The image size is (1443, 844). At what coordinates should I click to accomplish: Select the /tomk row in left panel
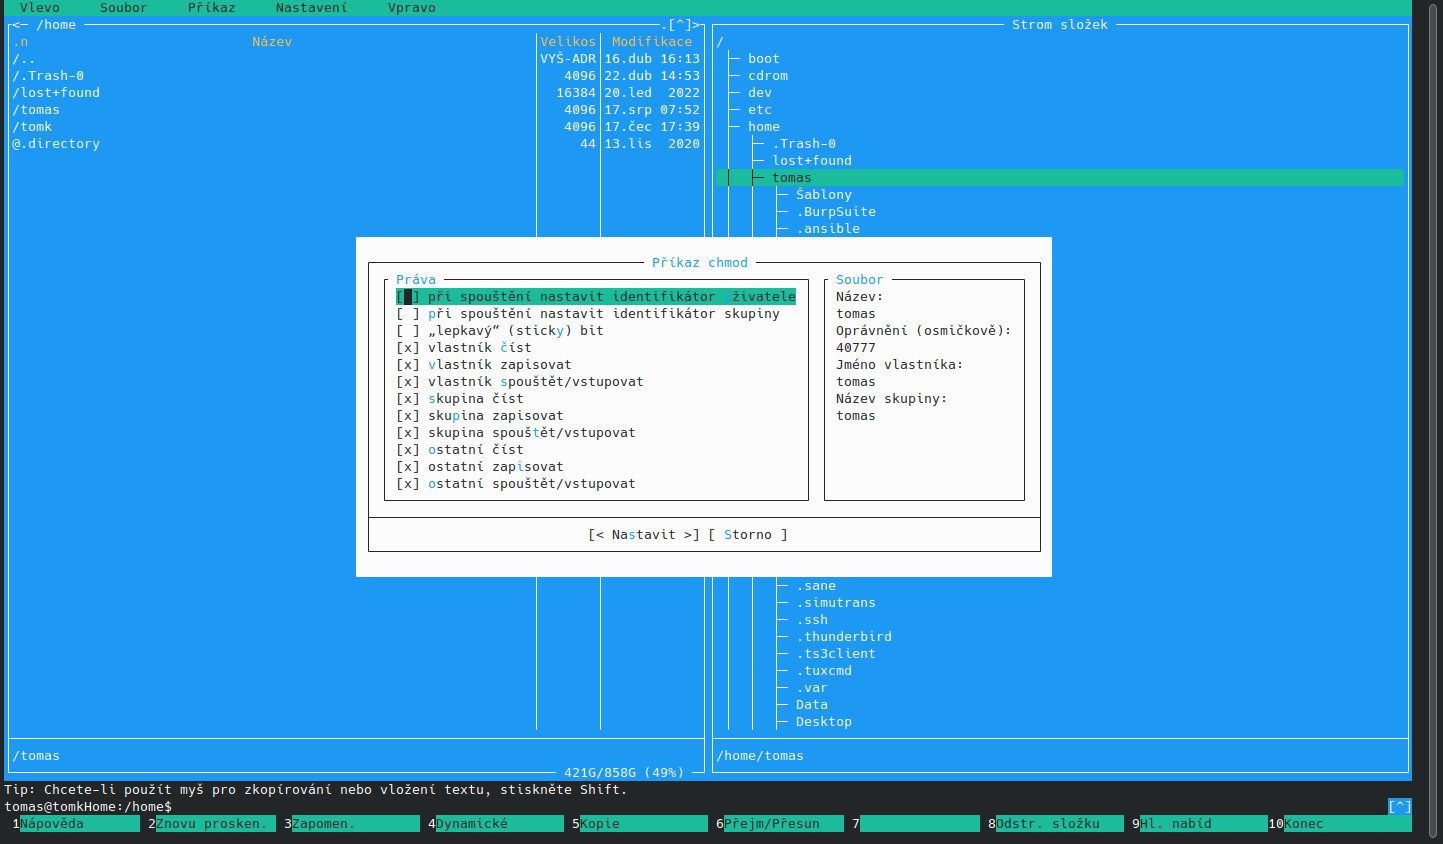click(356, 127)
